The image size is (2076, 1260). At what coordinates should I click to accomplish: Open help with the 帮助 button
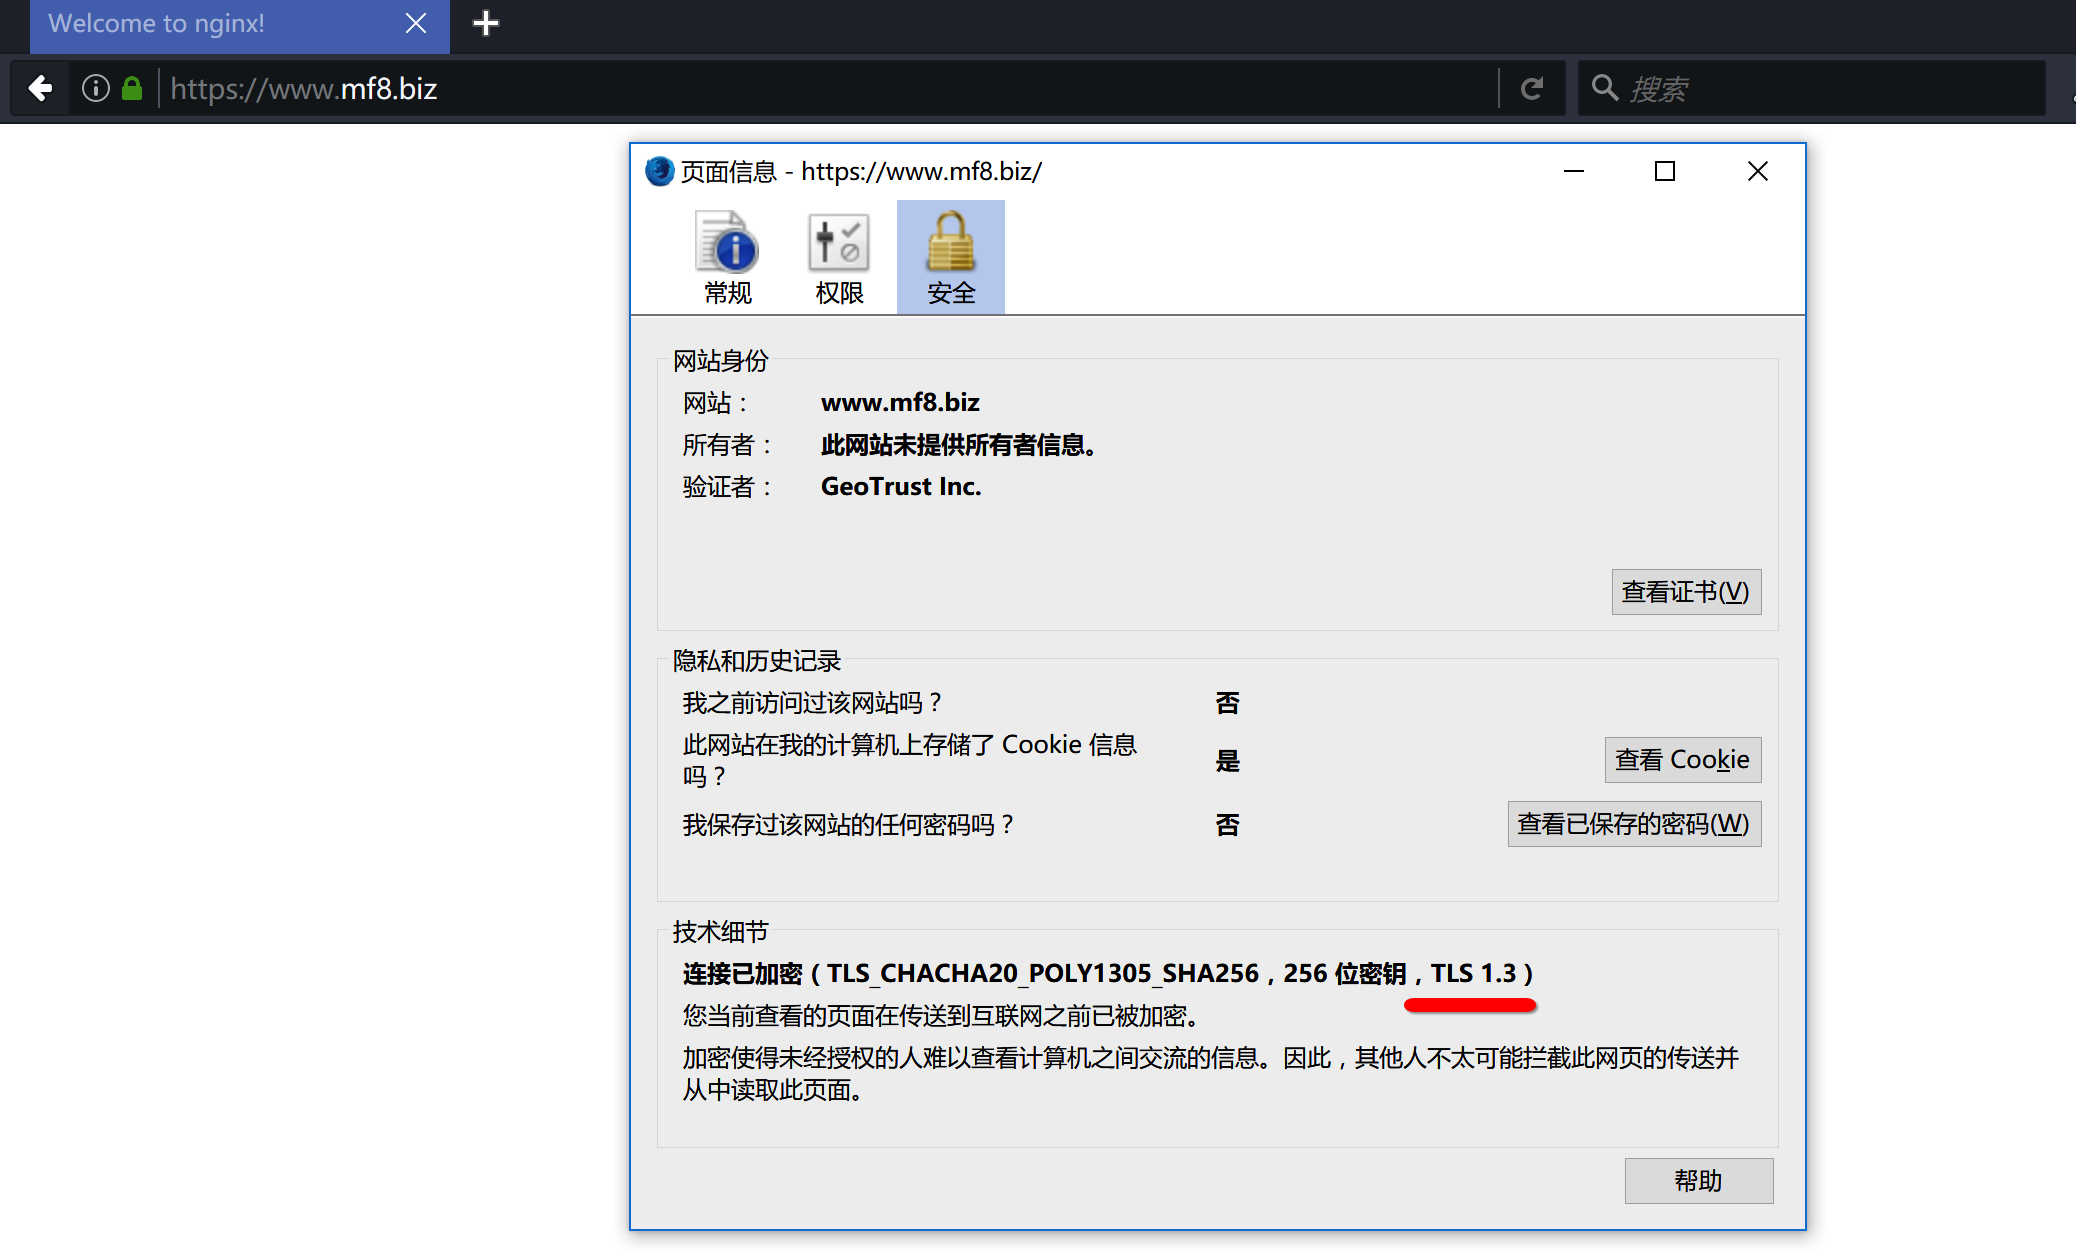[x=1698, y=1180]
